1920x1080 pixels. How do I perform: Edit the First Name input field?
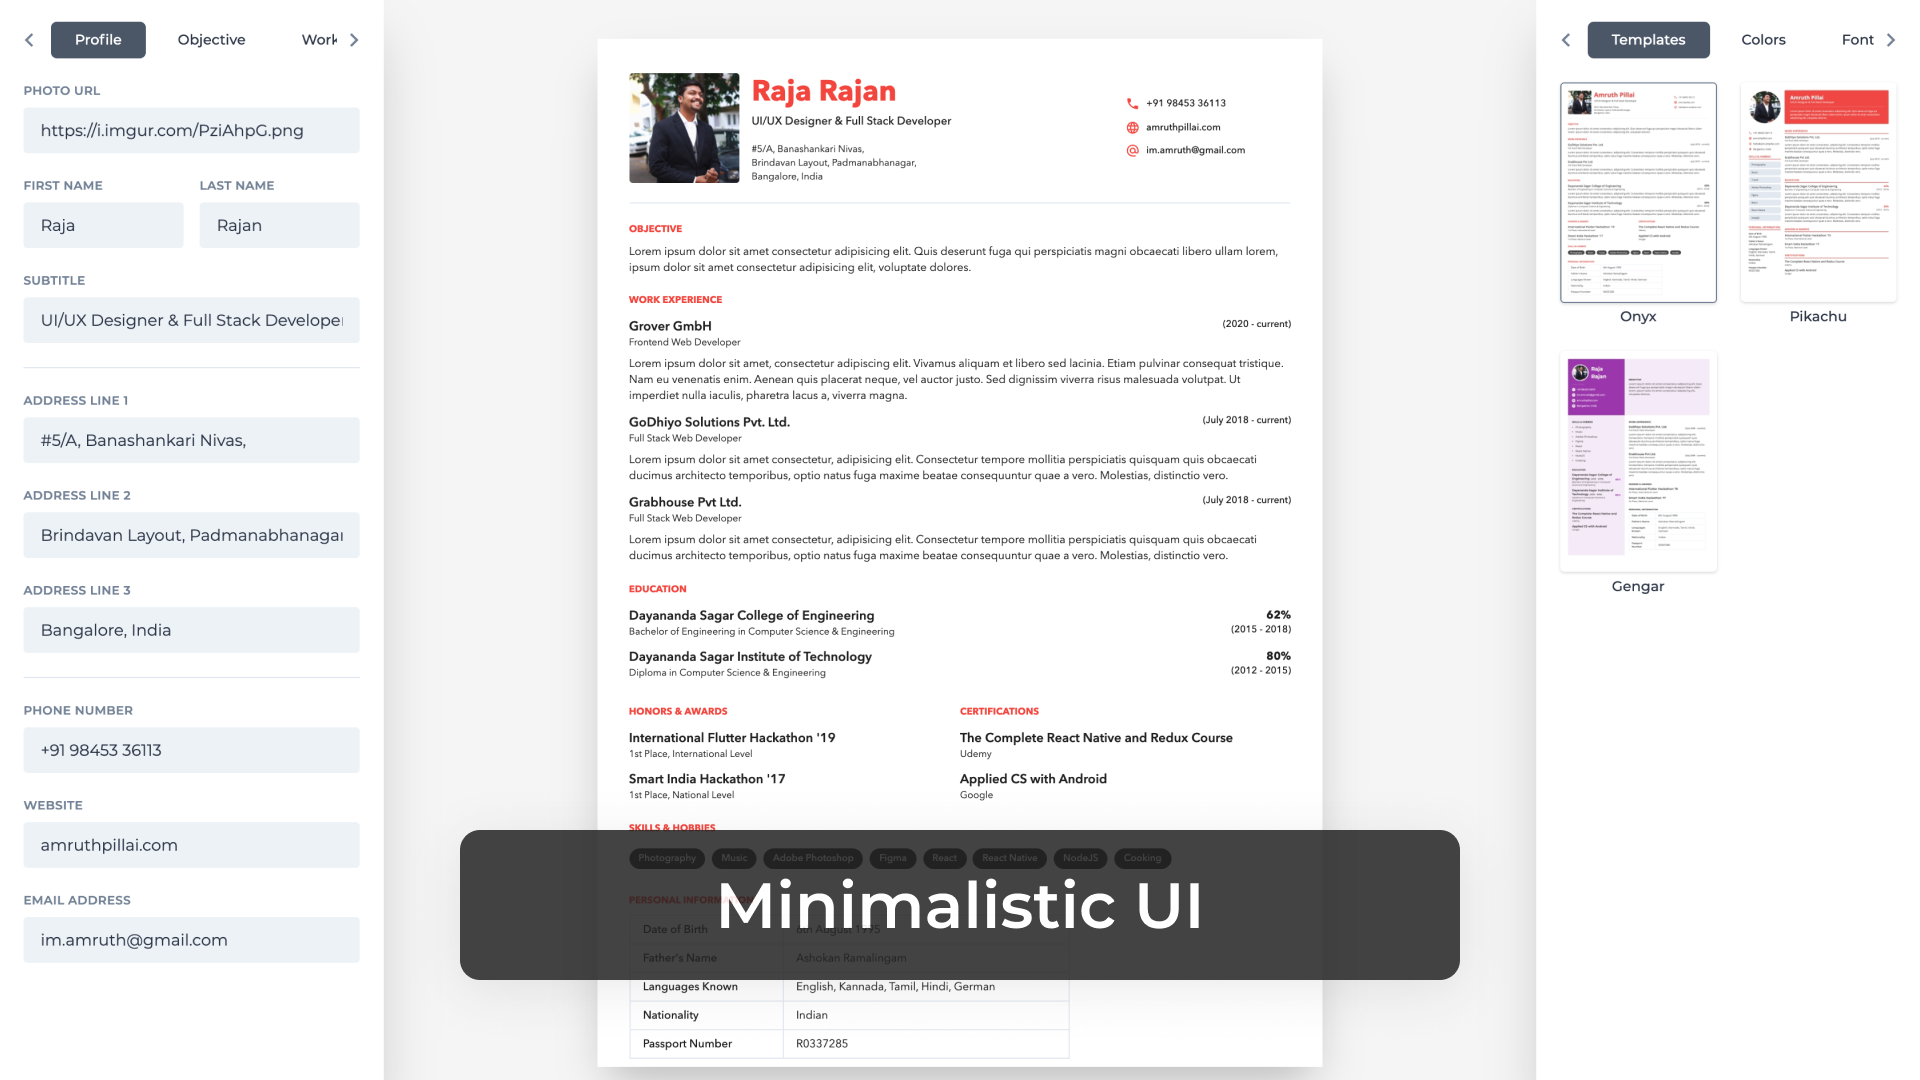click(103, 225)
